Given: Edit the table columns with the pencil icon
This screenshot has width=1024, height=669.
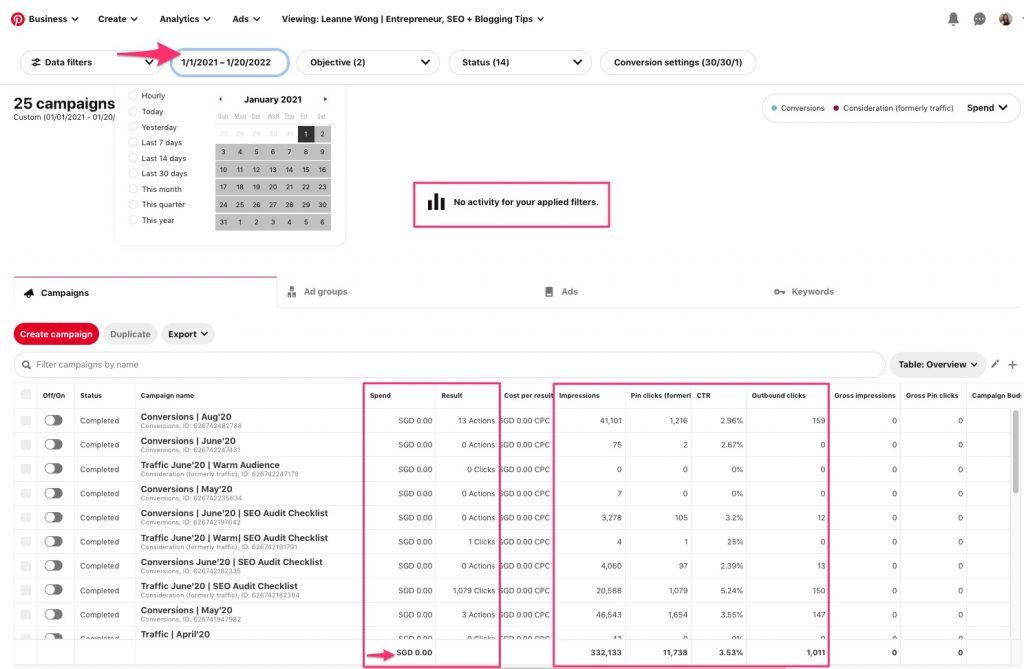Looking at the screenshot, I should click(993, 364).
